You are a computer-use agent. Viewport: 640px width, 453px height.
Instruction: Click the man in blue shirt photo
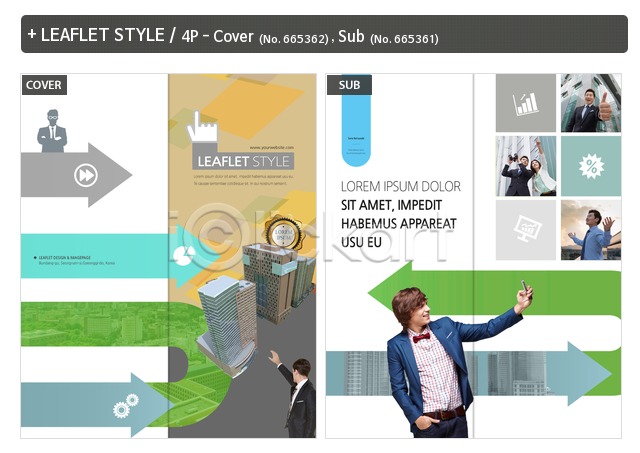click(x=591, y=230)
